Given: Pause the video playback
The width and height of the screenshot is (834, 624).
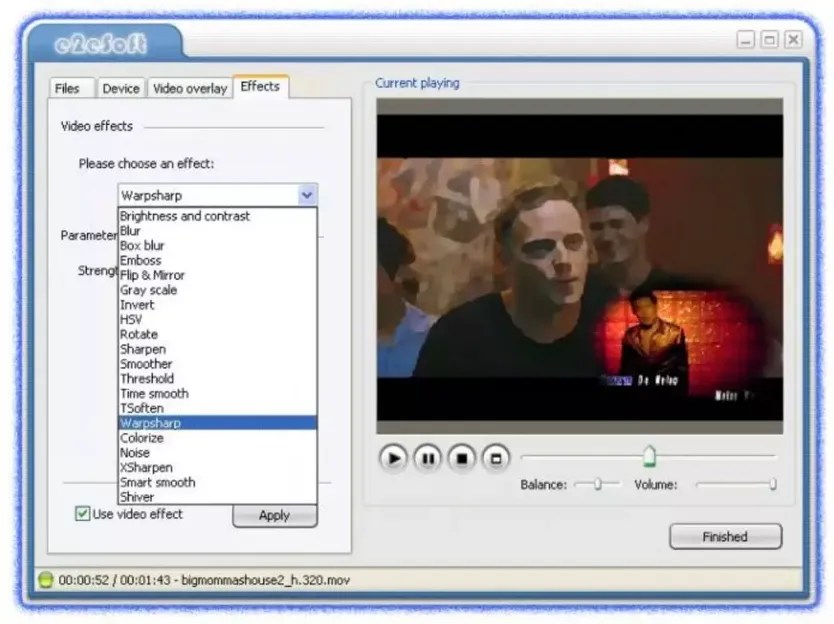Looking at the screenshot, I should point(427,458).
